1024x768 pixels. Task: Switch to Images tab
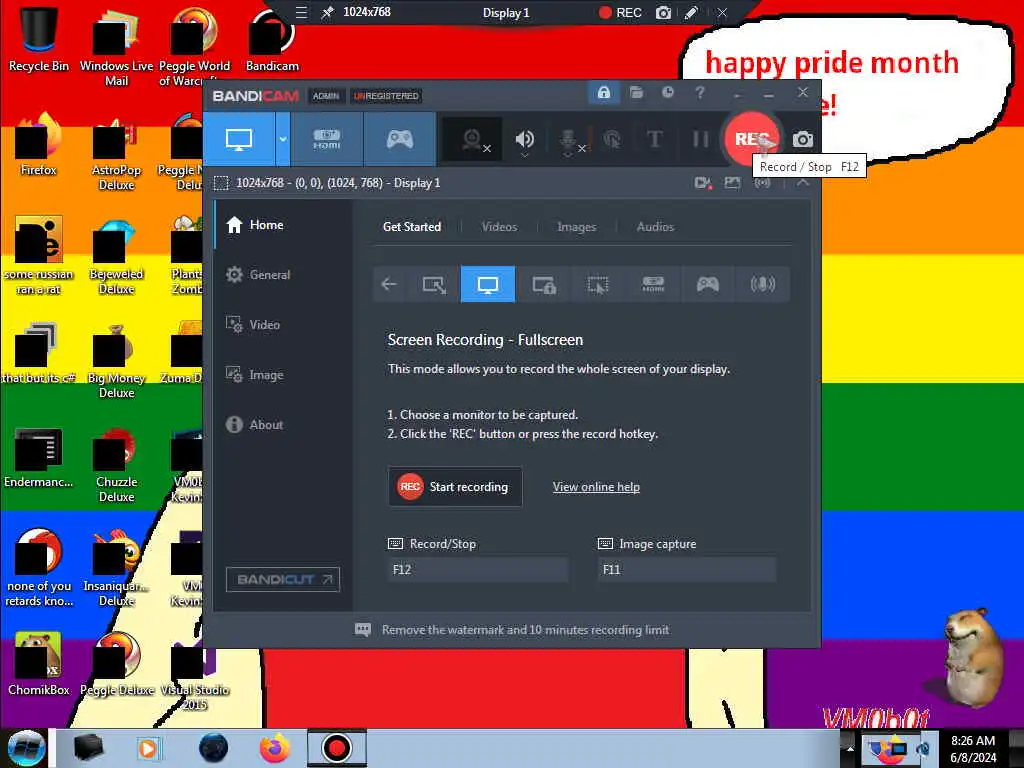coord(576,227)
